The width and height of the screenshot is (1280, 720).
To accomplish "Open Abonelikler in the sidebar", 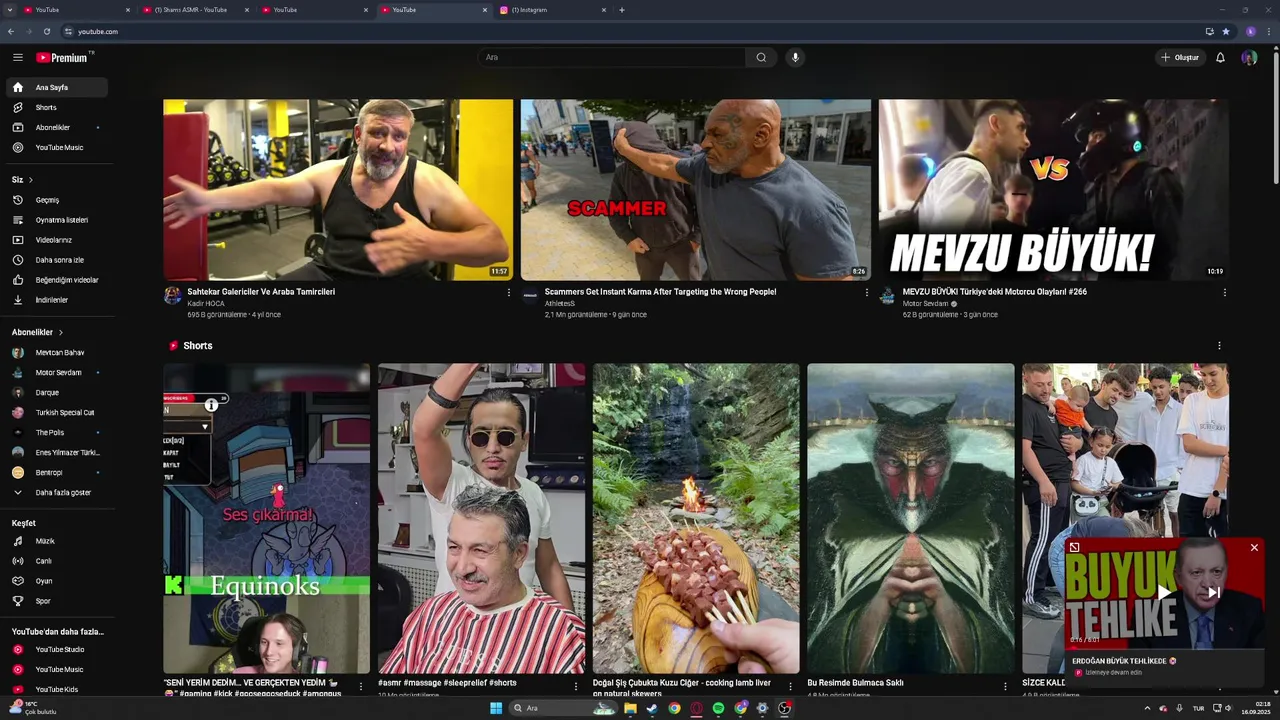I will pos(59,127).
